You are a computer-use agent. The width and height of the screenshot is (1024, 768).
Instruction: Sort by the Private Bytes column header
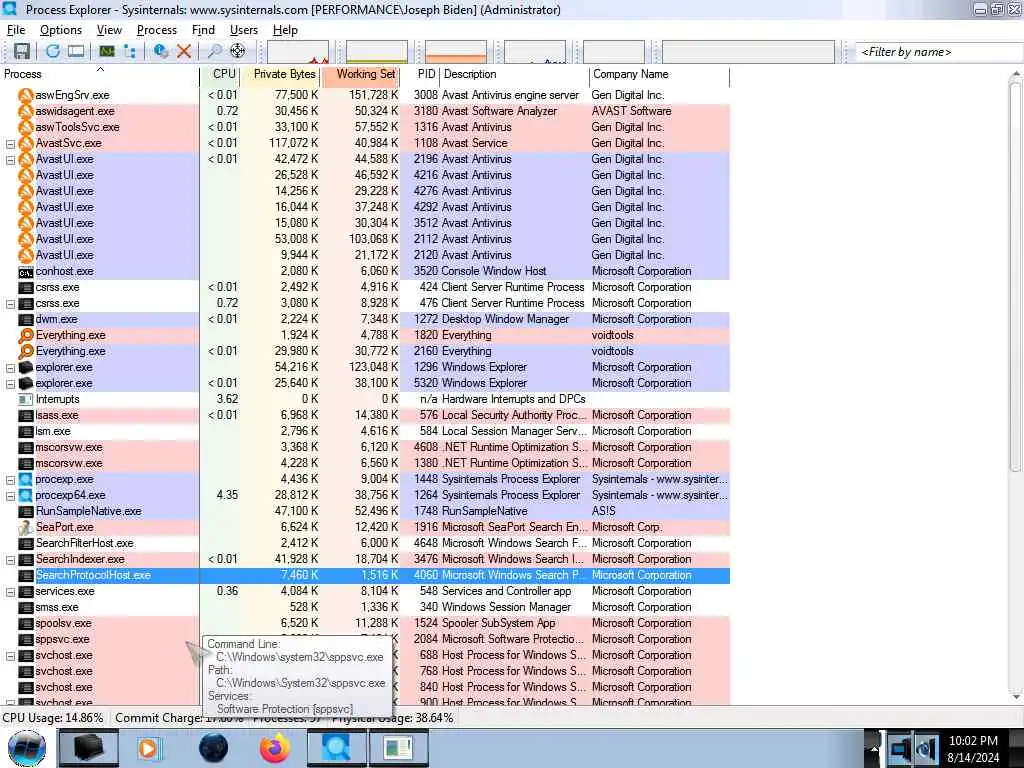281,74
